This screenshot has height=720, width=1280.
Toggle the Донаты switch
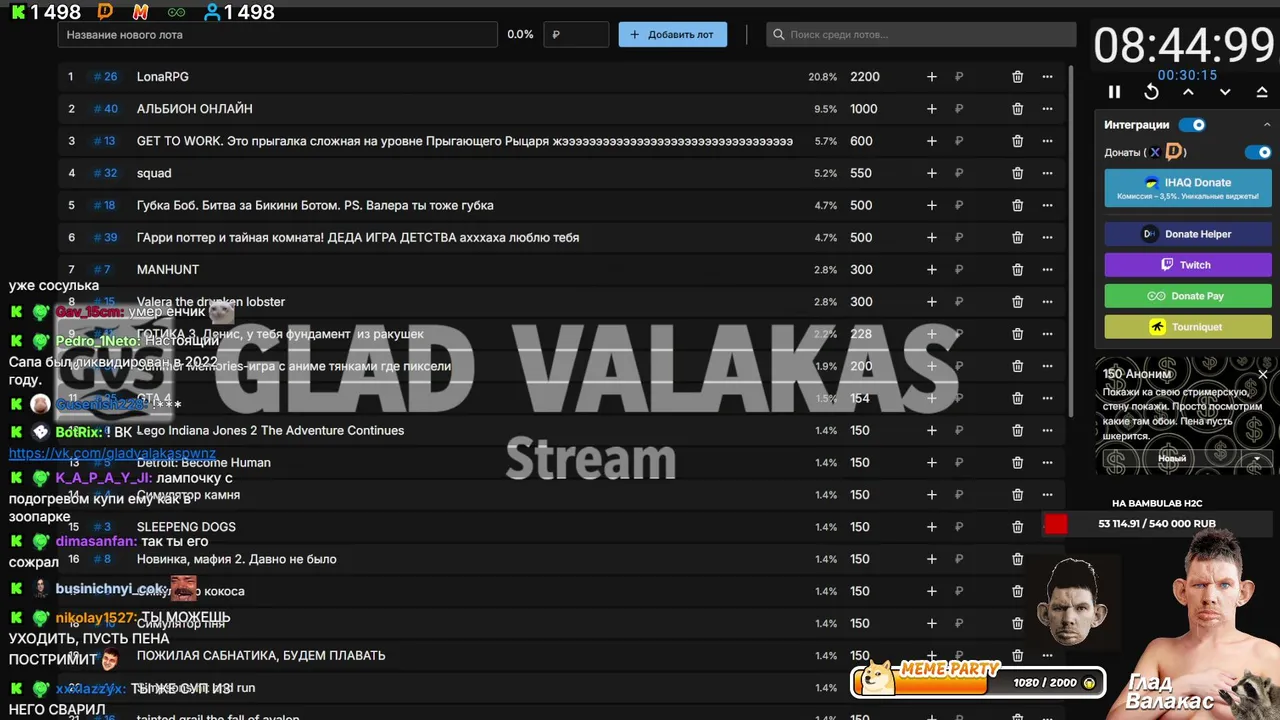[x=1258, y=152]
